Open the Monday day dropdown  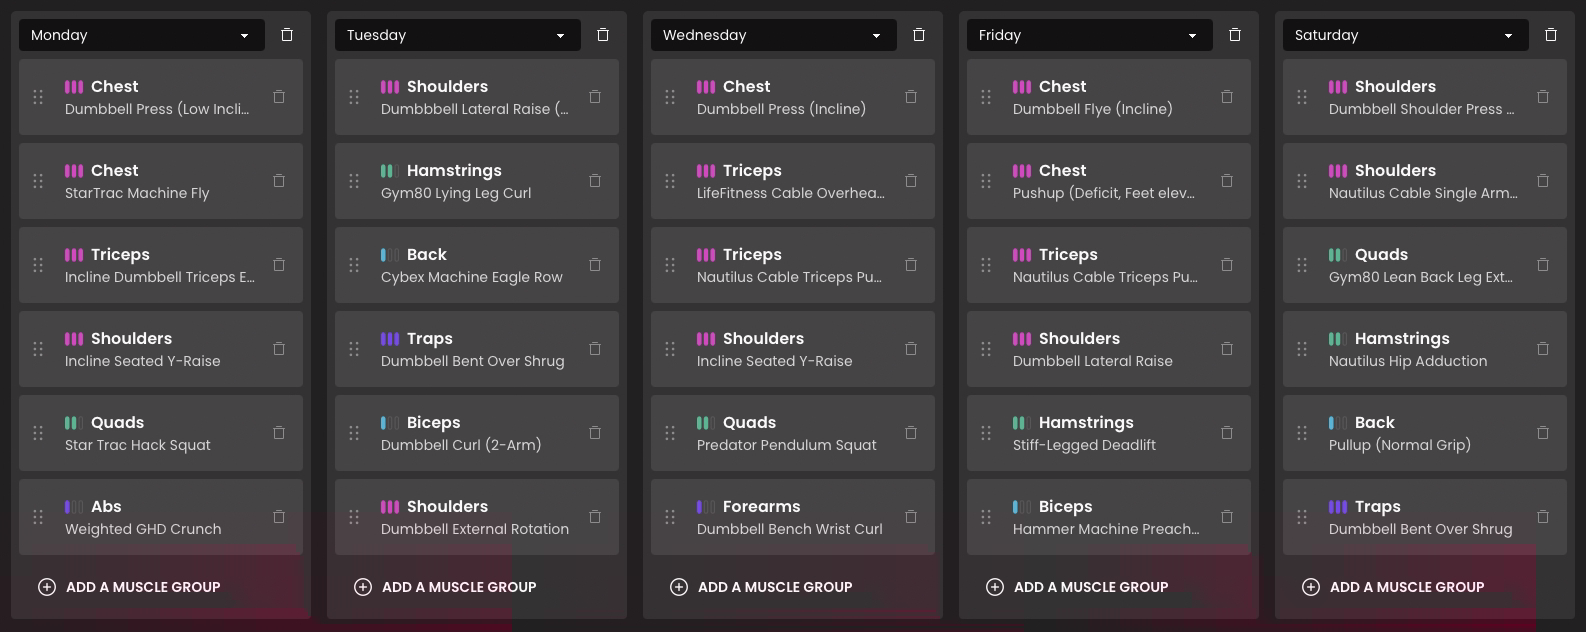point(141,35)
